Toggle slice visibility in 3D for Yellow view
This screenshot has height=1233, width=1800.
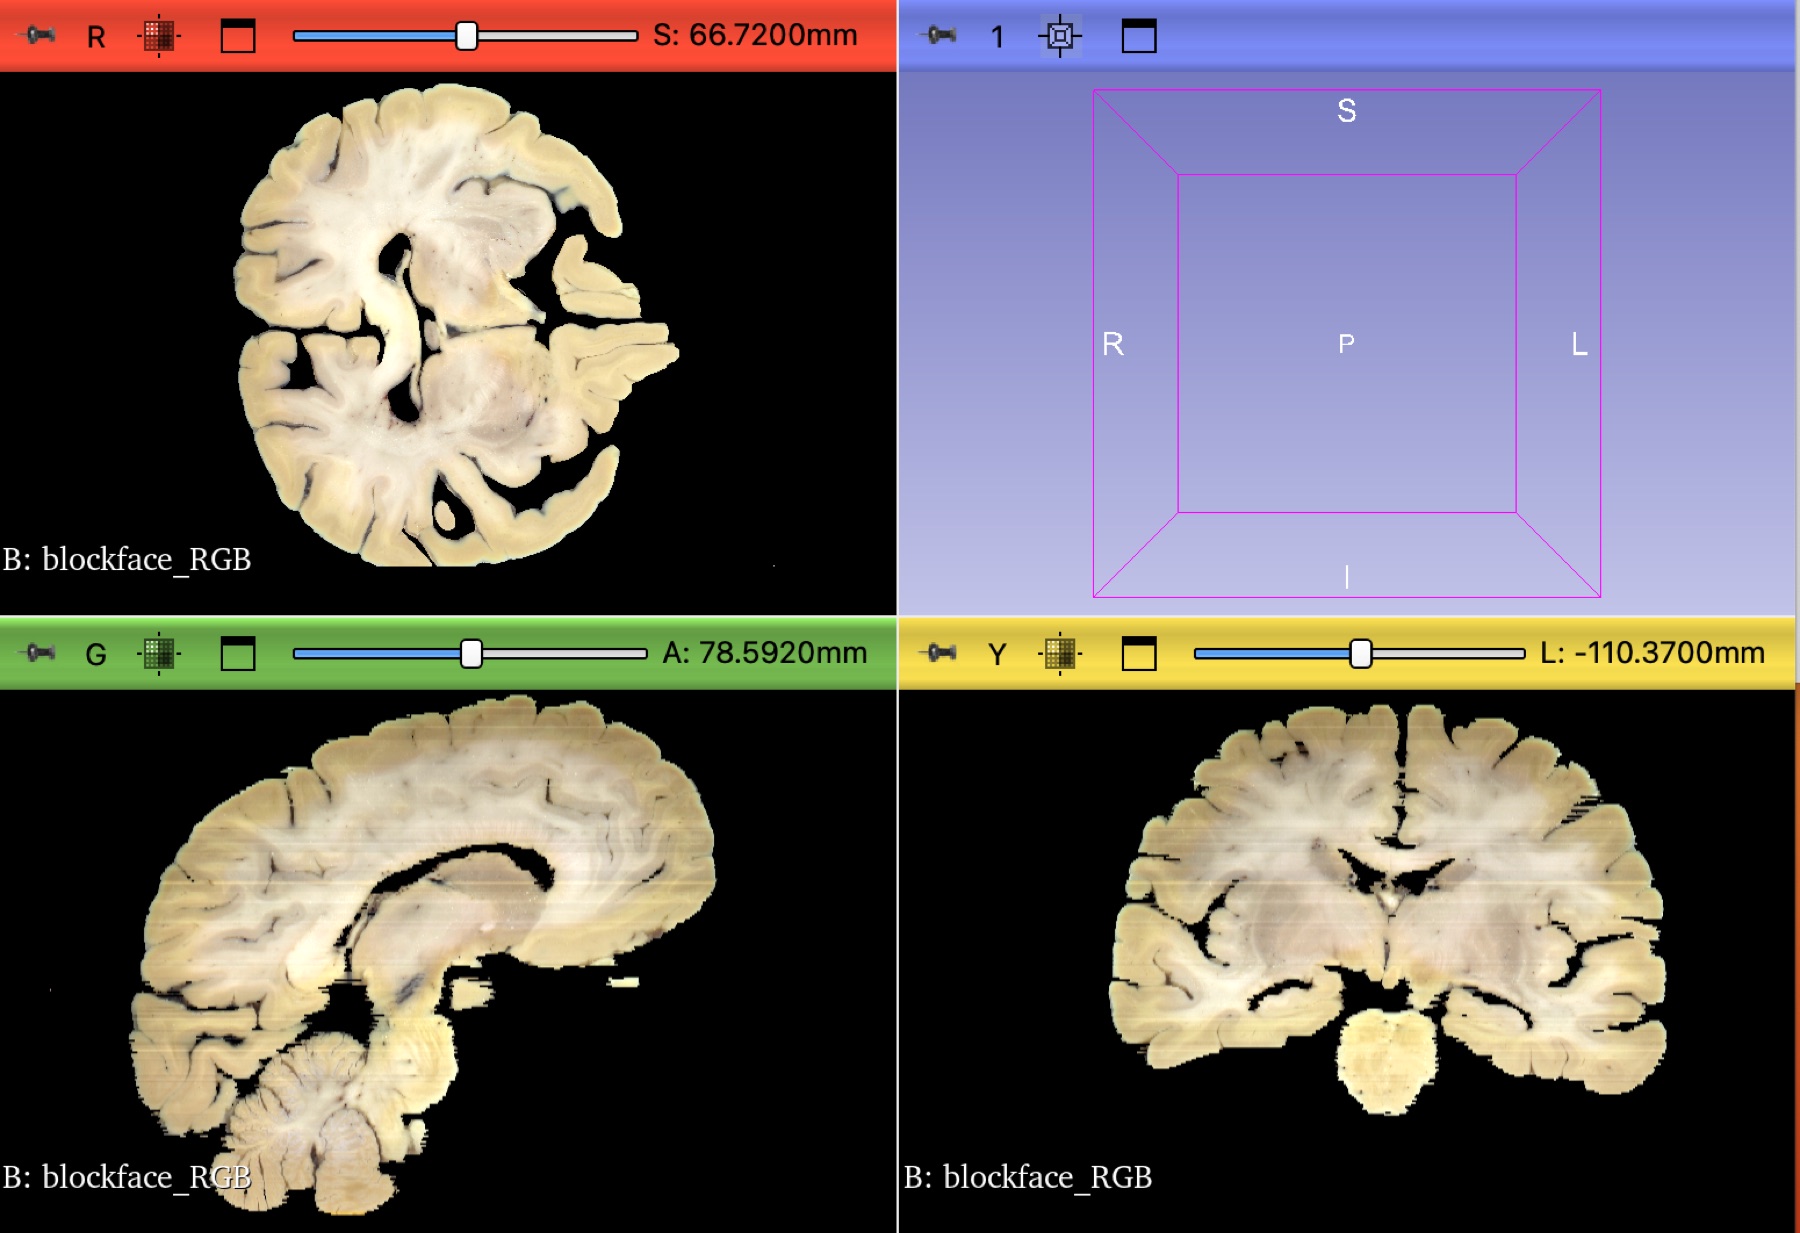1060,653
